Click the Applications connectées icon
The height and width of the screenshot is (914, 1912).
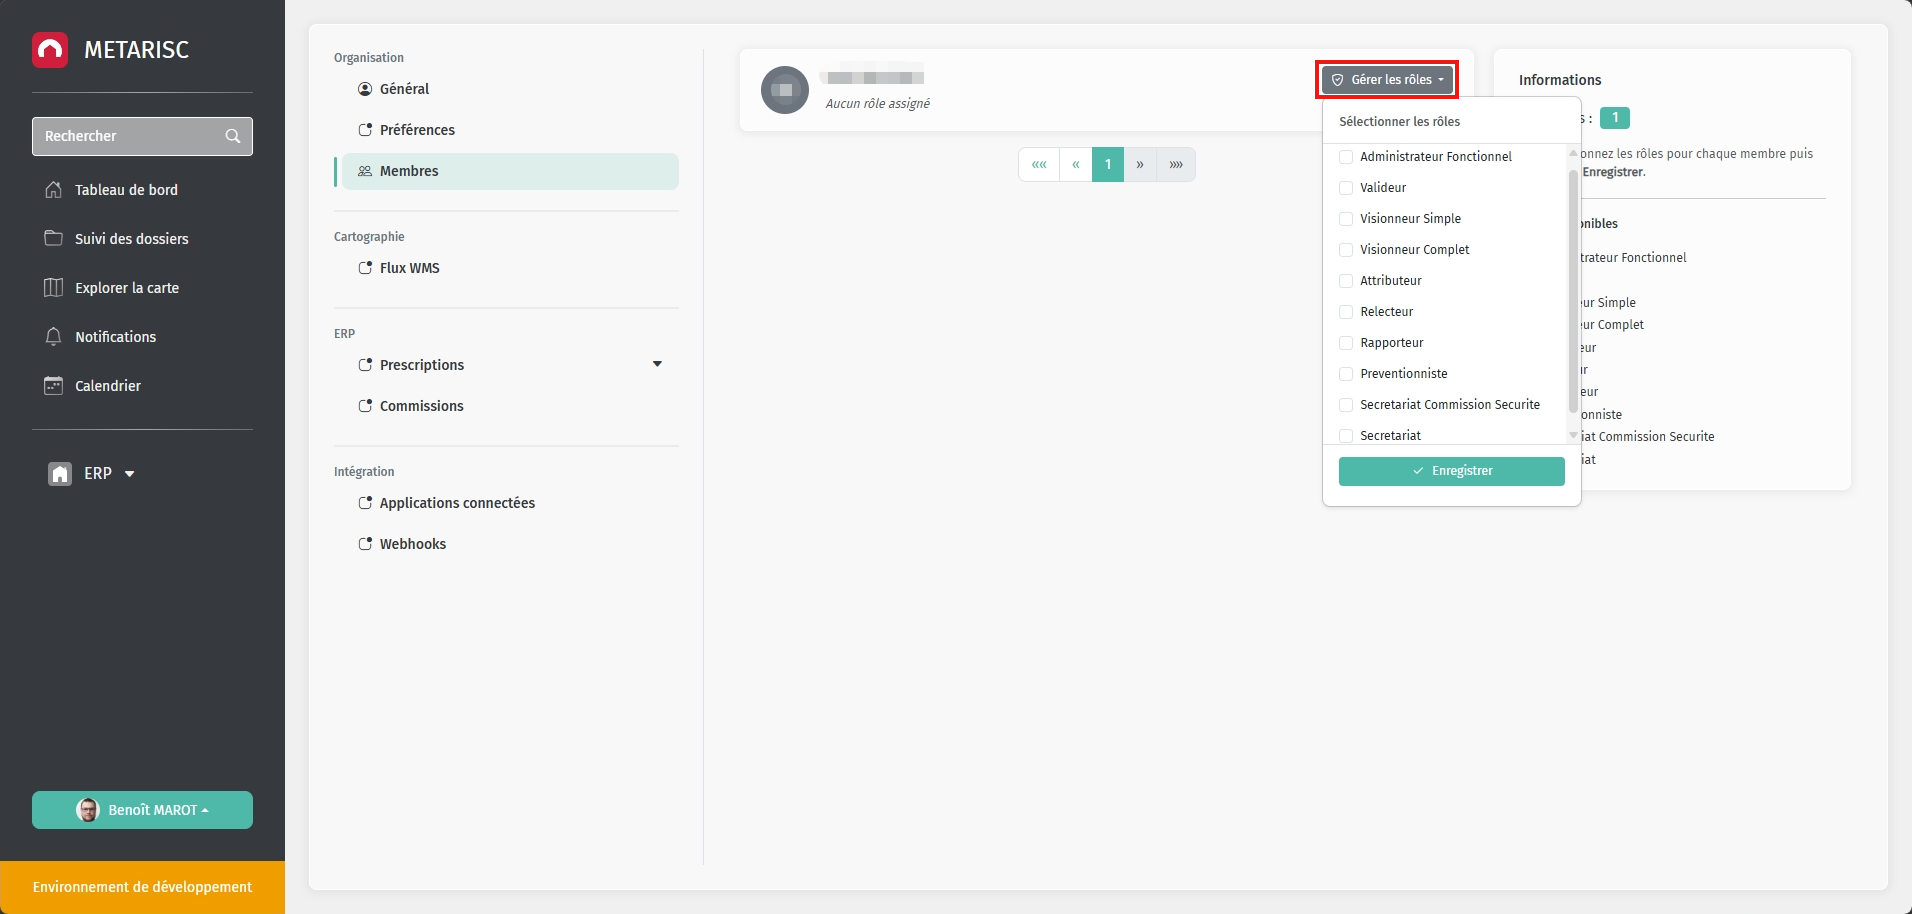365,503
